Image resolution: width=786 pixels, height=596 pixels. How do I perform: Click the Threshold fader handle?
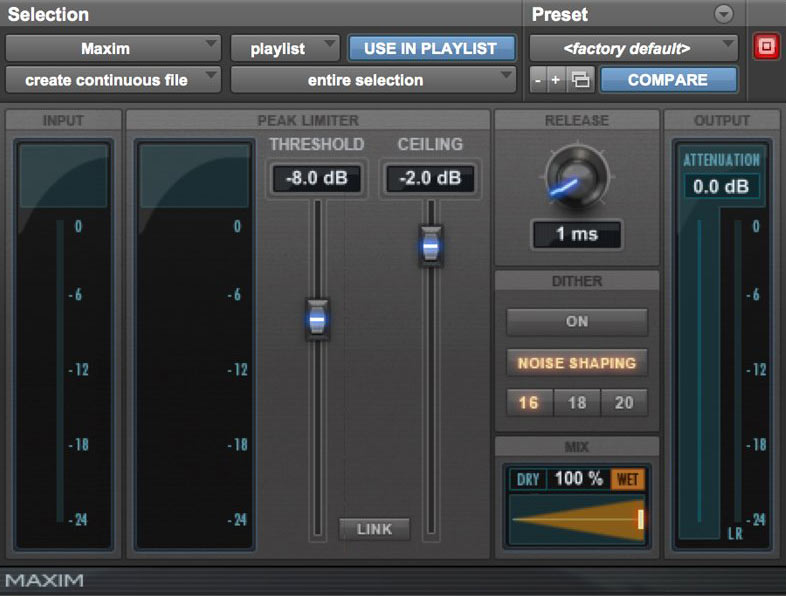coord(317,320)
